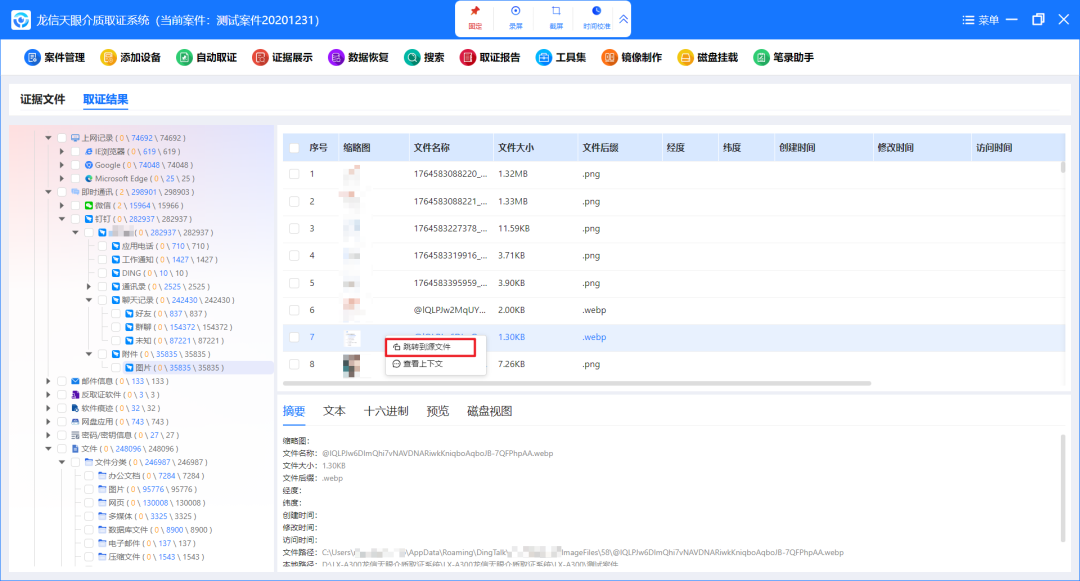Choose 跳转到源文件 in the context menu

(426, 346)
